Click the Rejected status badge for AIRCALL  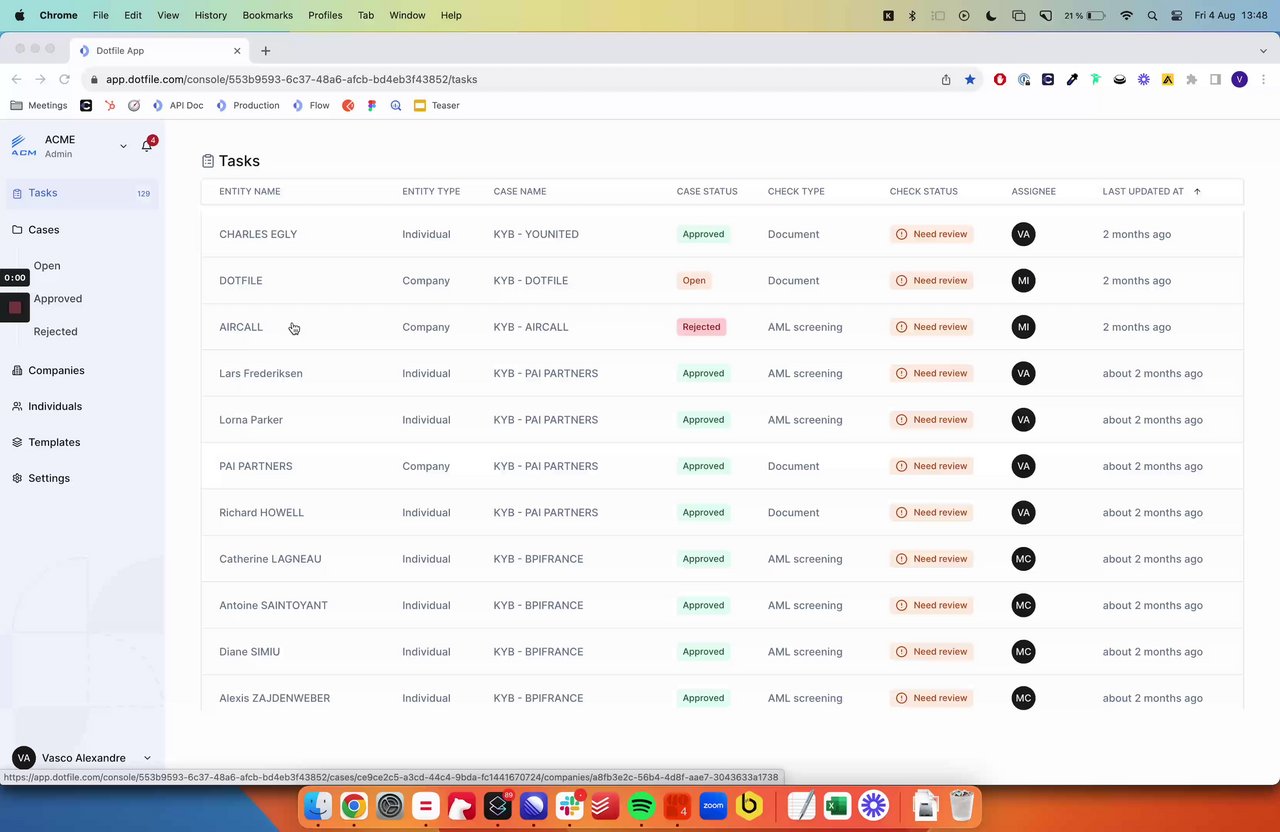[x=701, y=327]
